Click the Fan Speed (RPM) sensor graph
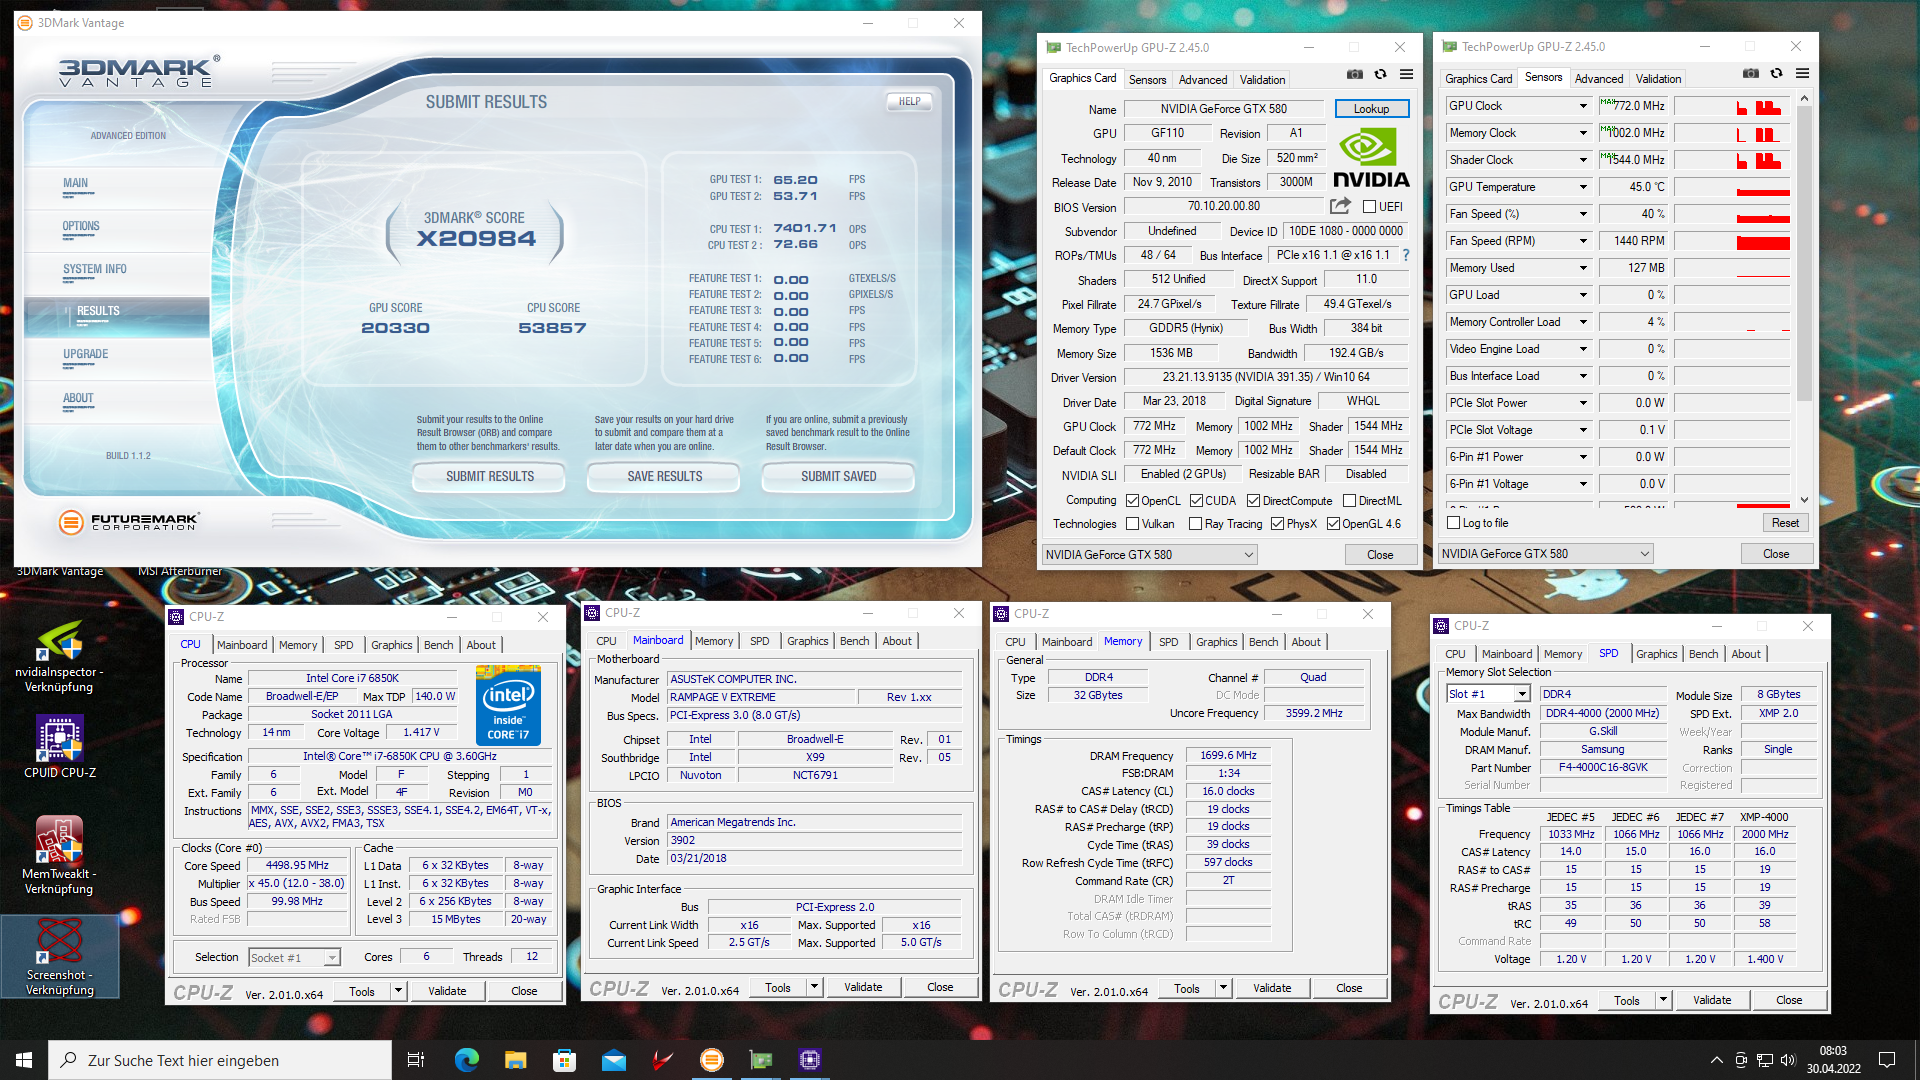This screenshot has width=1920, height=1080. pos(1733,241)
